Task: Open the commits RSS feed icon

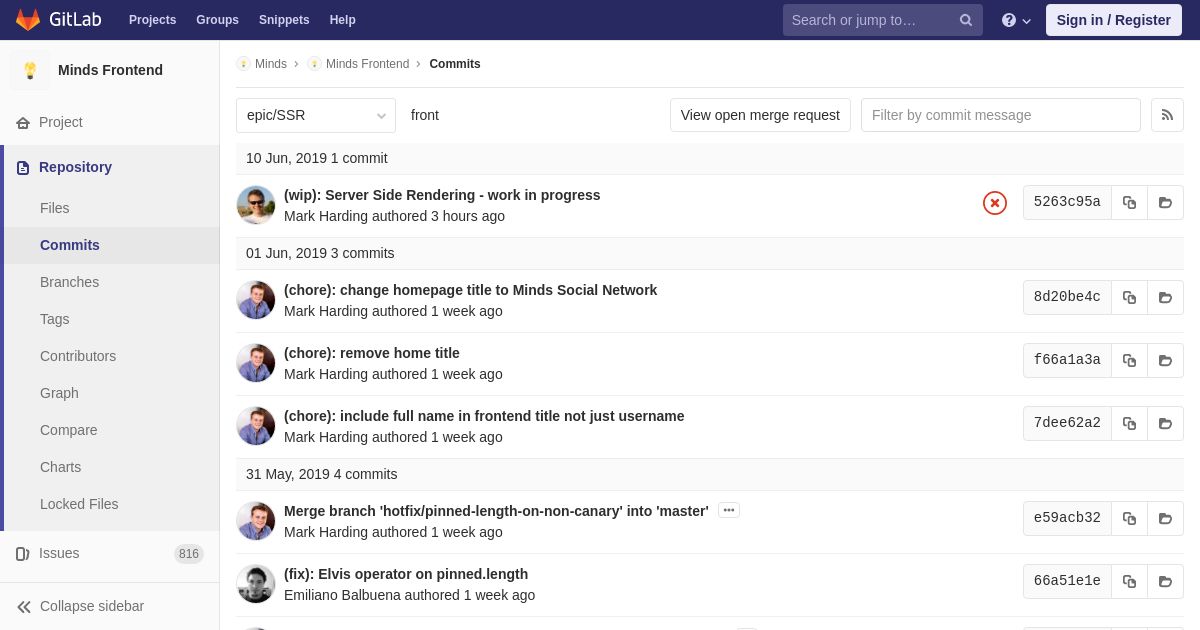Action: [1167, 115]
